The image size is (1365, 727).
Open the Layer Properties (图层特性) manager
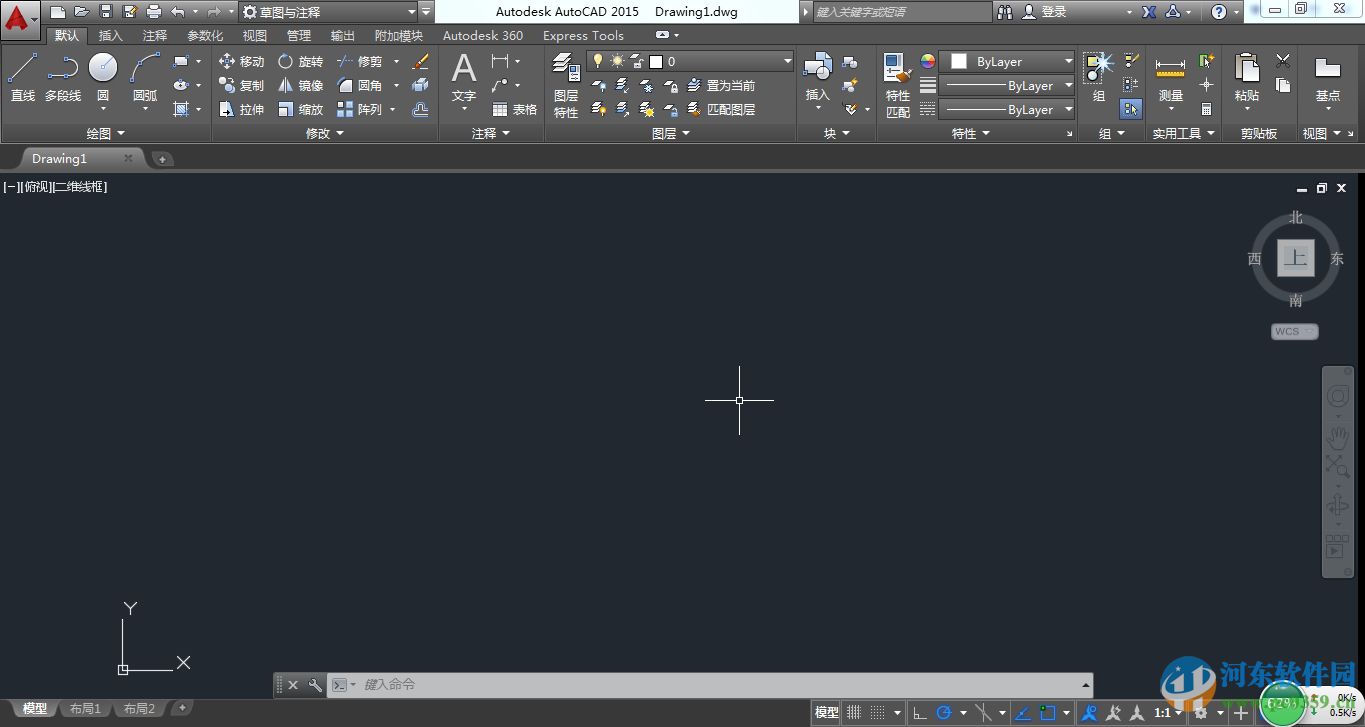[565, 85]
